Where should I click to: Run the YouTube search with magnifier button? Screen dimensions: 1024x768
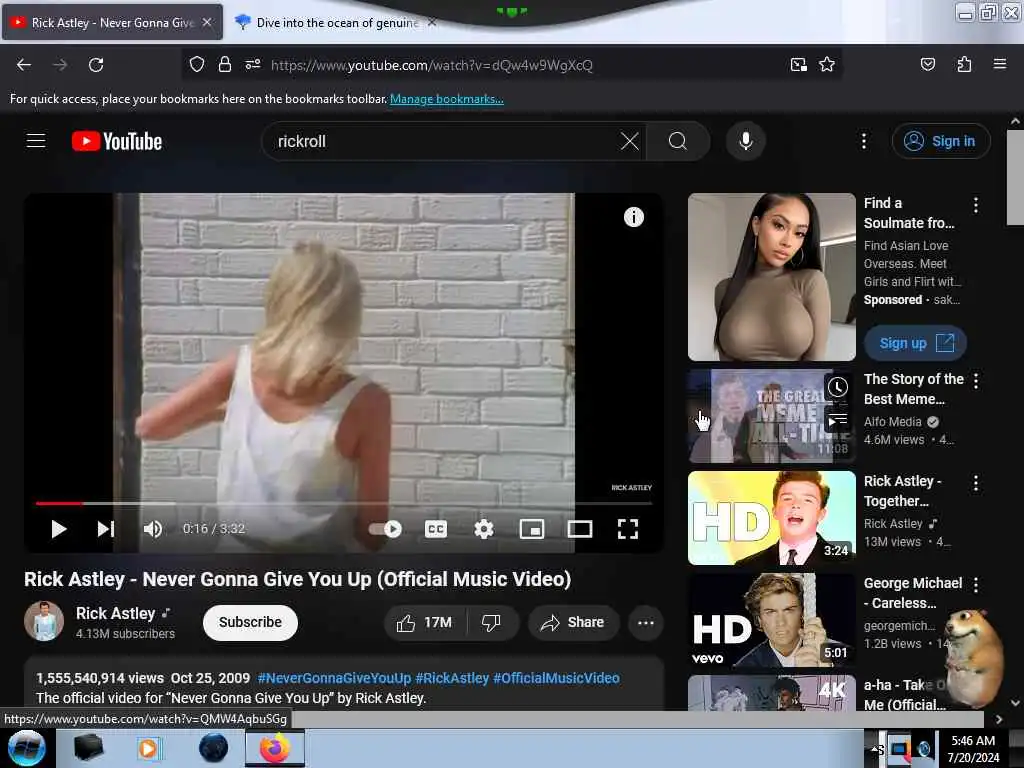678,141
